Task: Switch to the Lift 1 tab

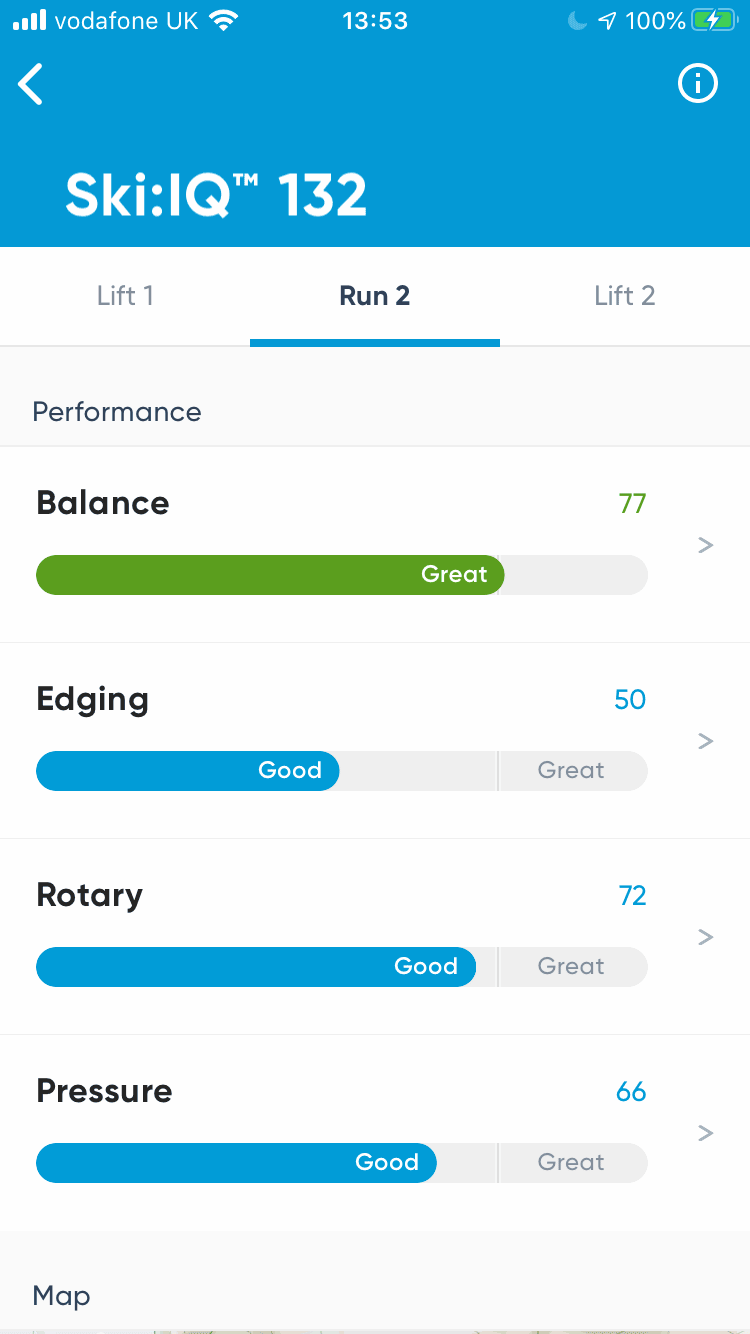Action: (x=125, y=296)
